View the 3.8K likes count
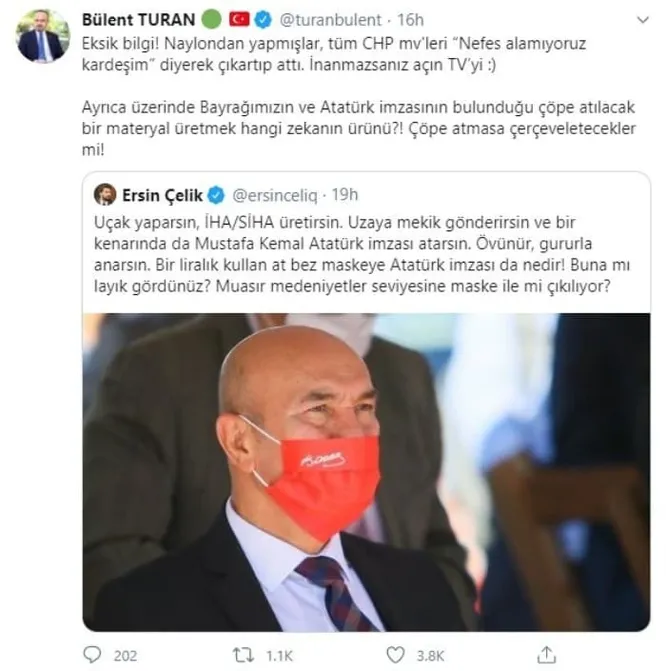The height and width of the screenshot is (671, 666). click(x=430, y=656)
